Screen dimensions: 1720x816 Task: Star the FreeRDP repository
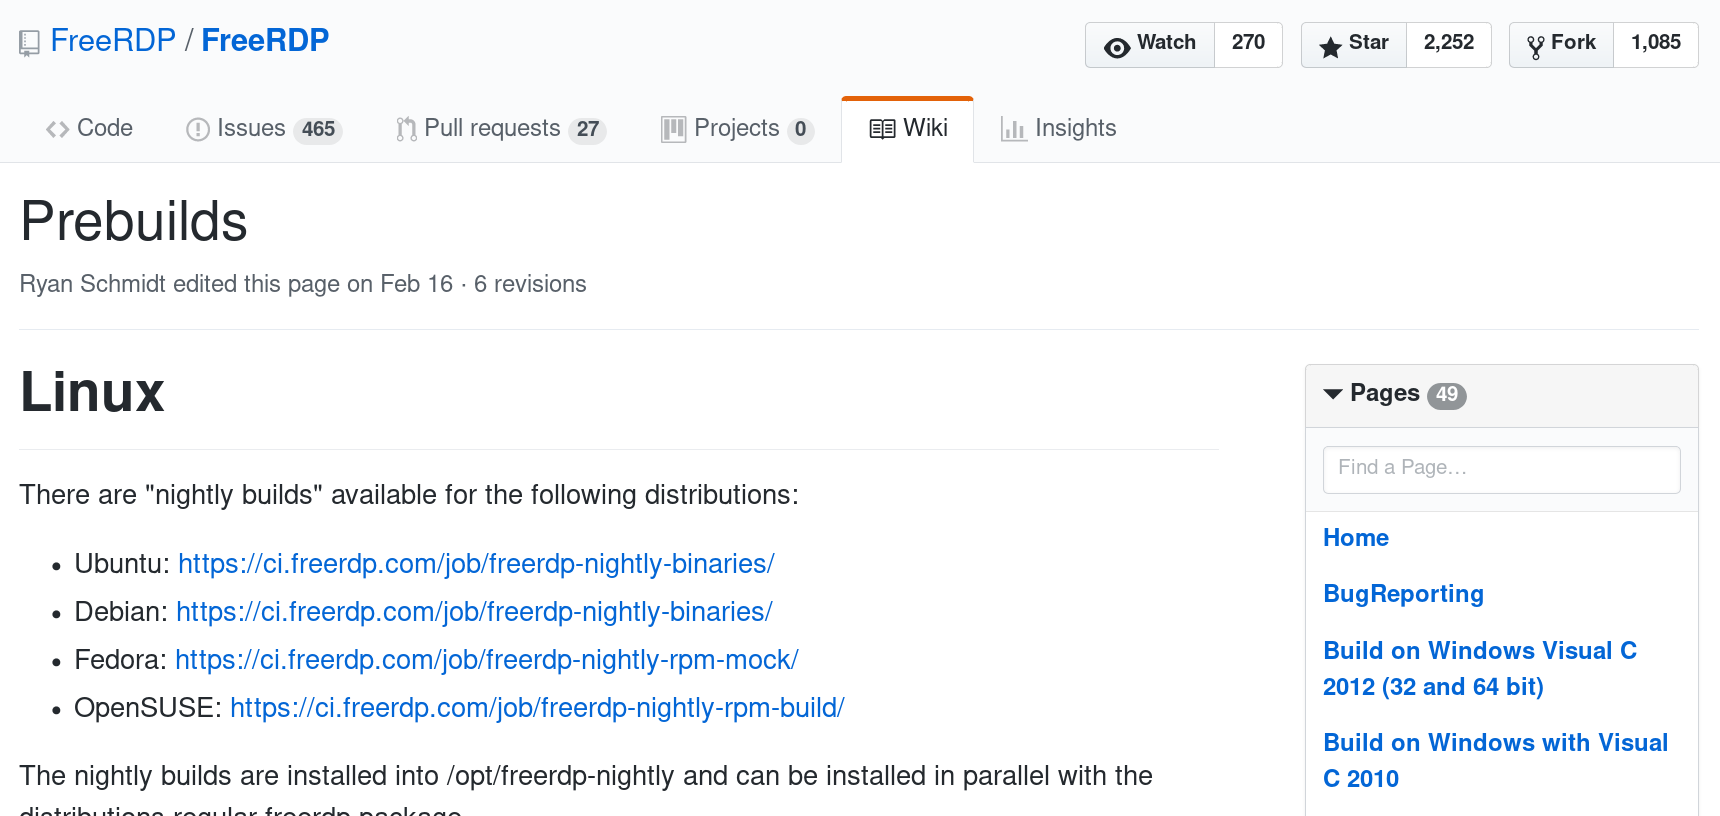pos(1354,45)
